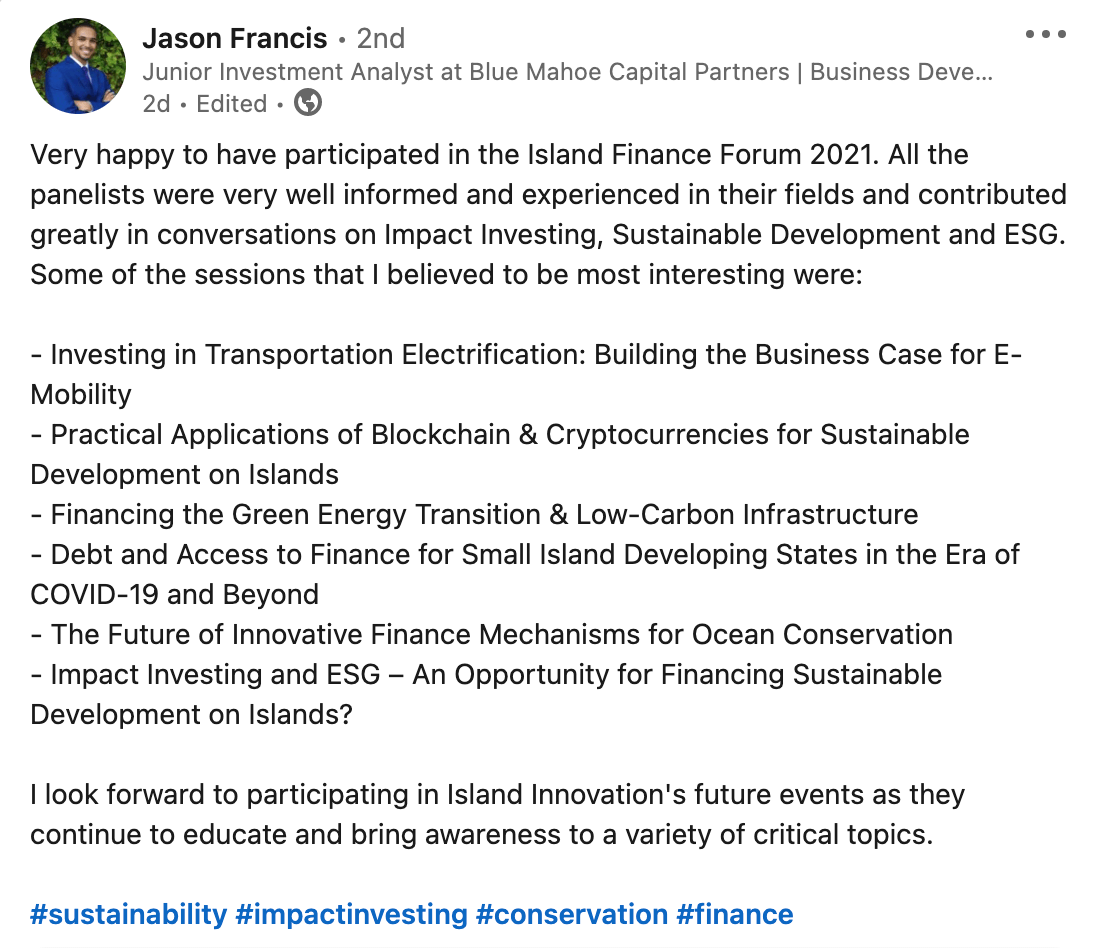Click the #conservation hashtag
Viewport: 1096px width, 948px height.
point(572,914)
